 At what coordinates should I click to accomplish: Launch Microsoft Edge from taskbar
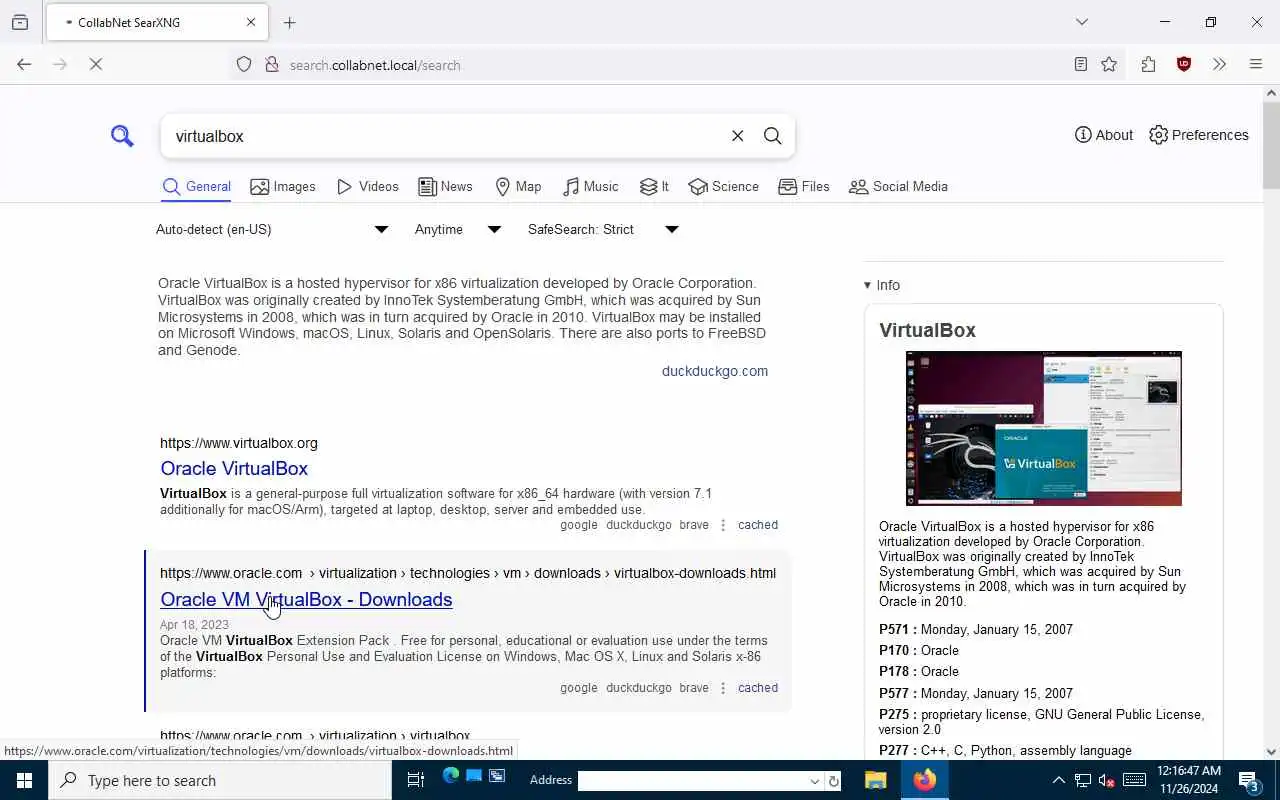451,776
